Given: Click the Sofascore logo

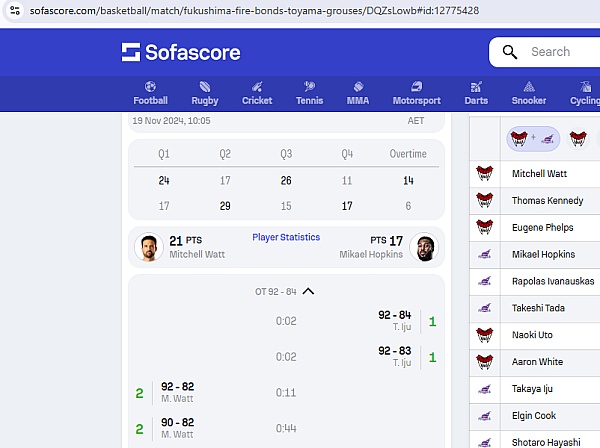Looking at the screenshot, I should click(x=181, y=52).
